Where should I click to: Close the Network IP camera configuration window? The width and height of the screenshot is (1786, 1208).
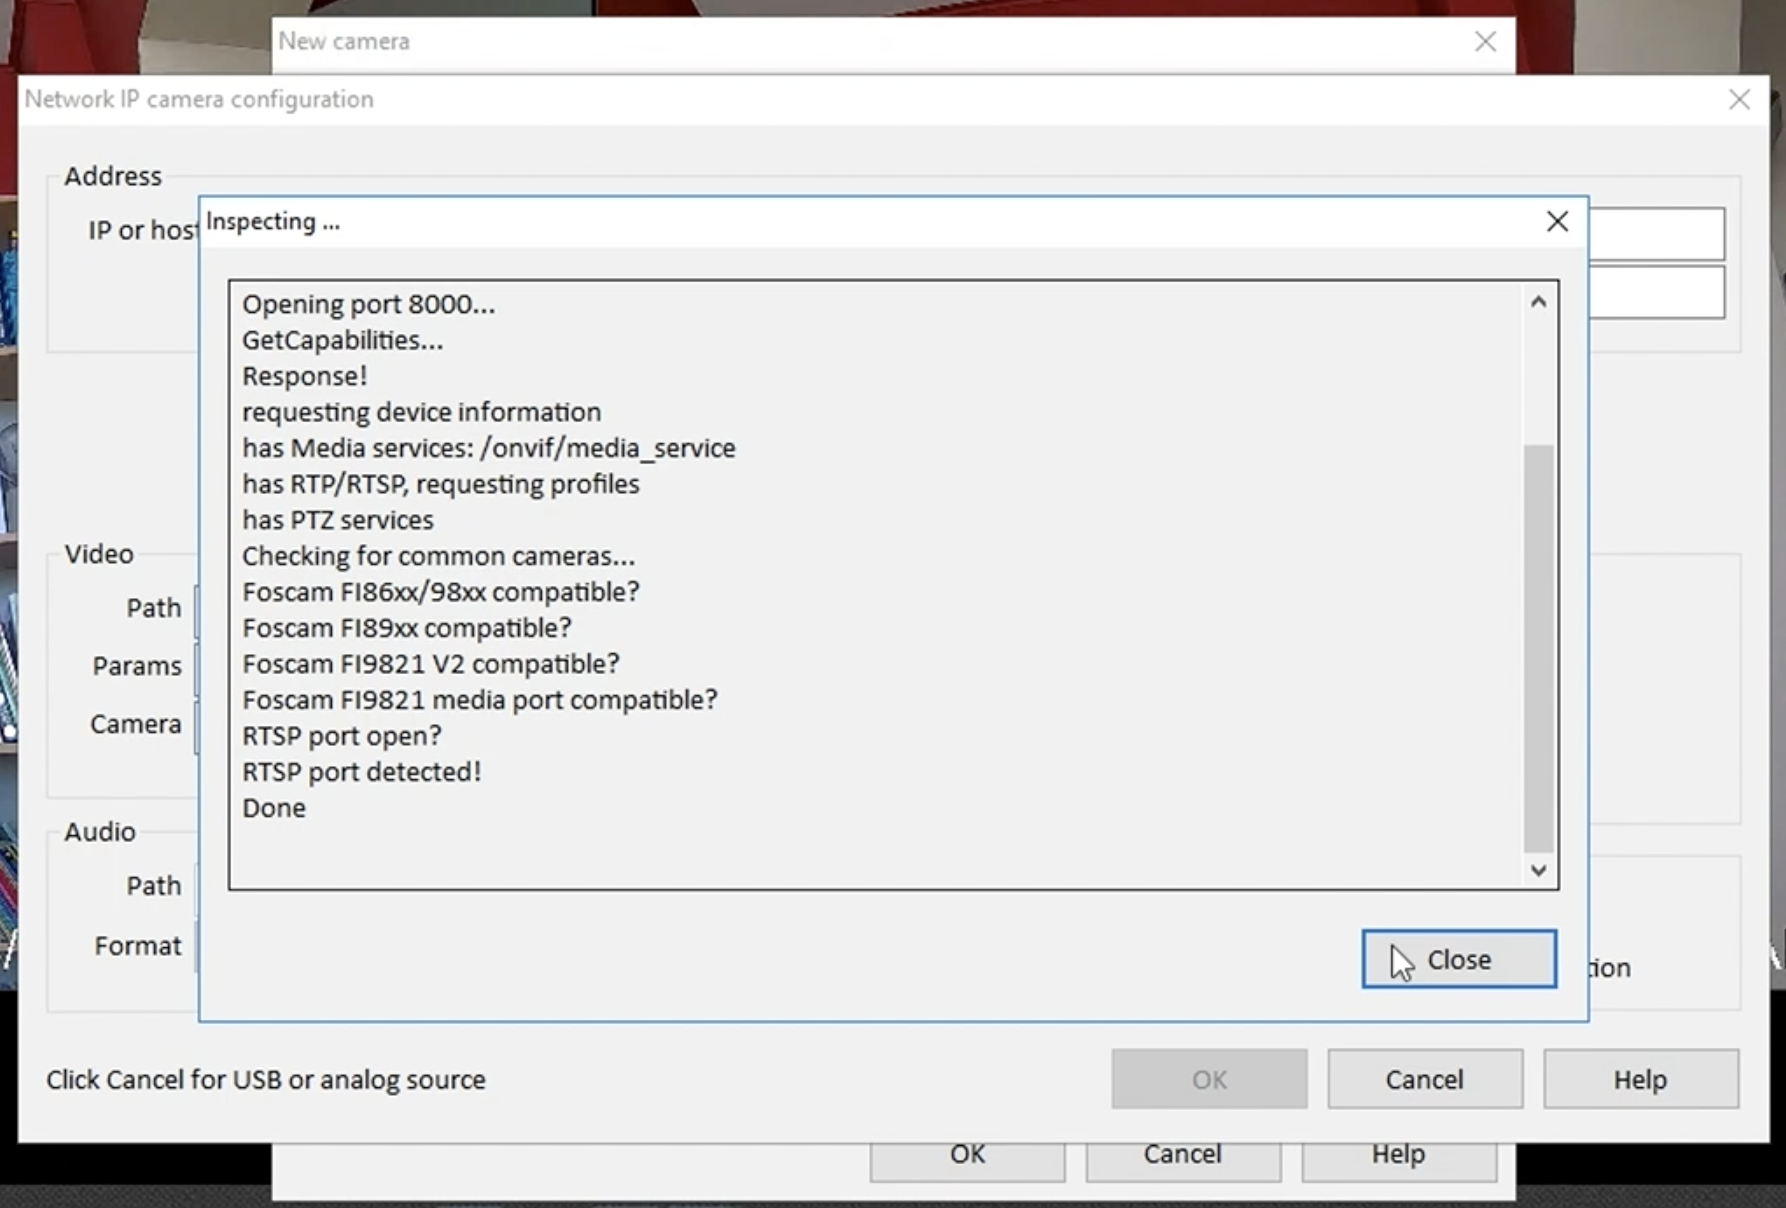(1739, 99)
